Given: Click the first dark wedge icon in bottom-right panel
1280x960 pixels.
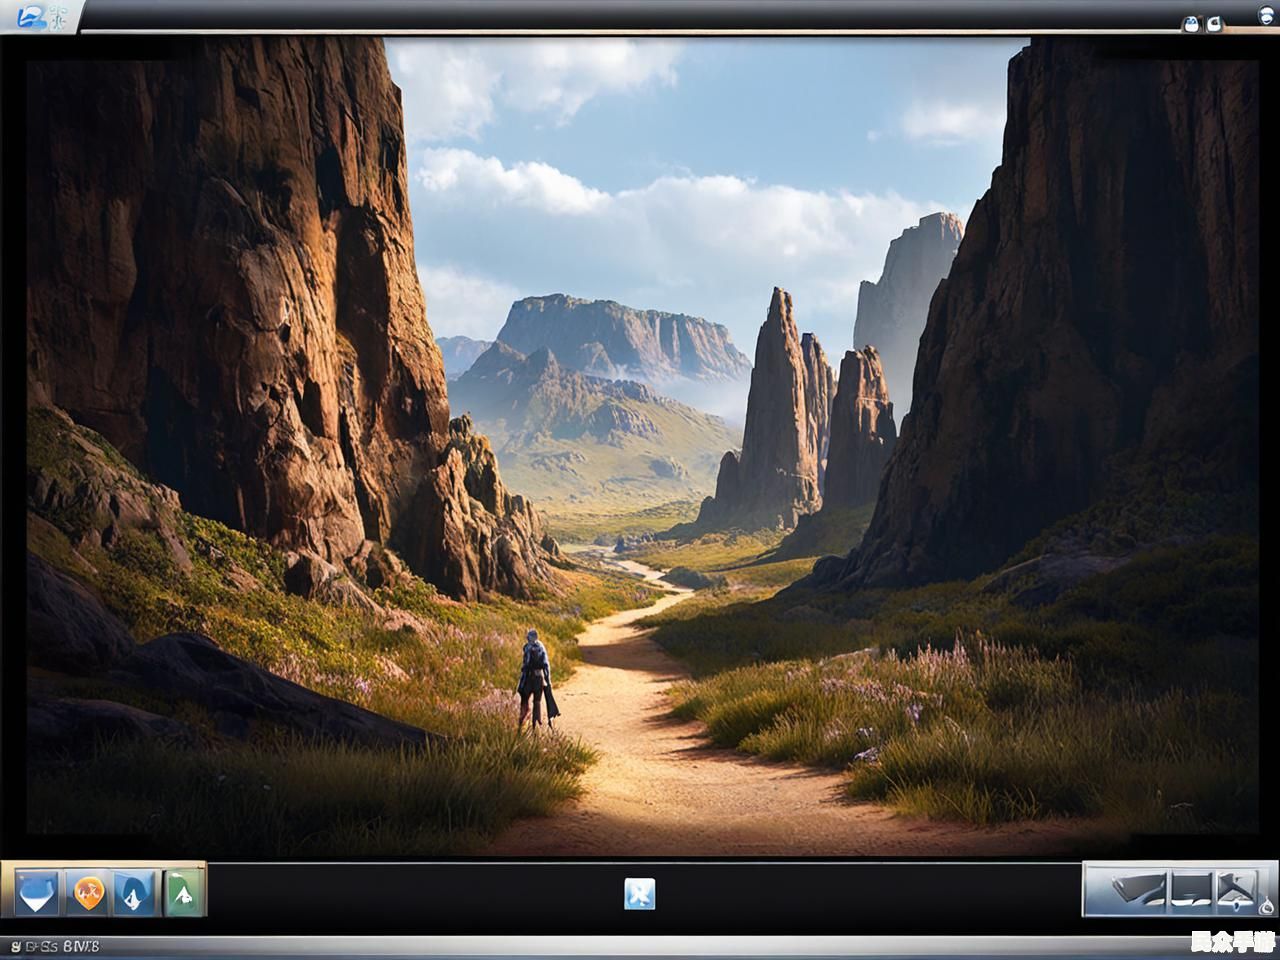Looking at the screenshot, I should pyautogui.click(x=1138, y=888).
